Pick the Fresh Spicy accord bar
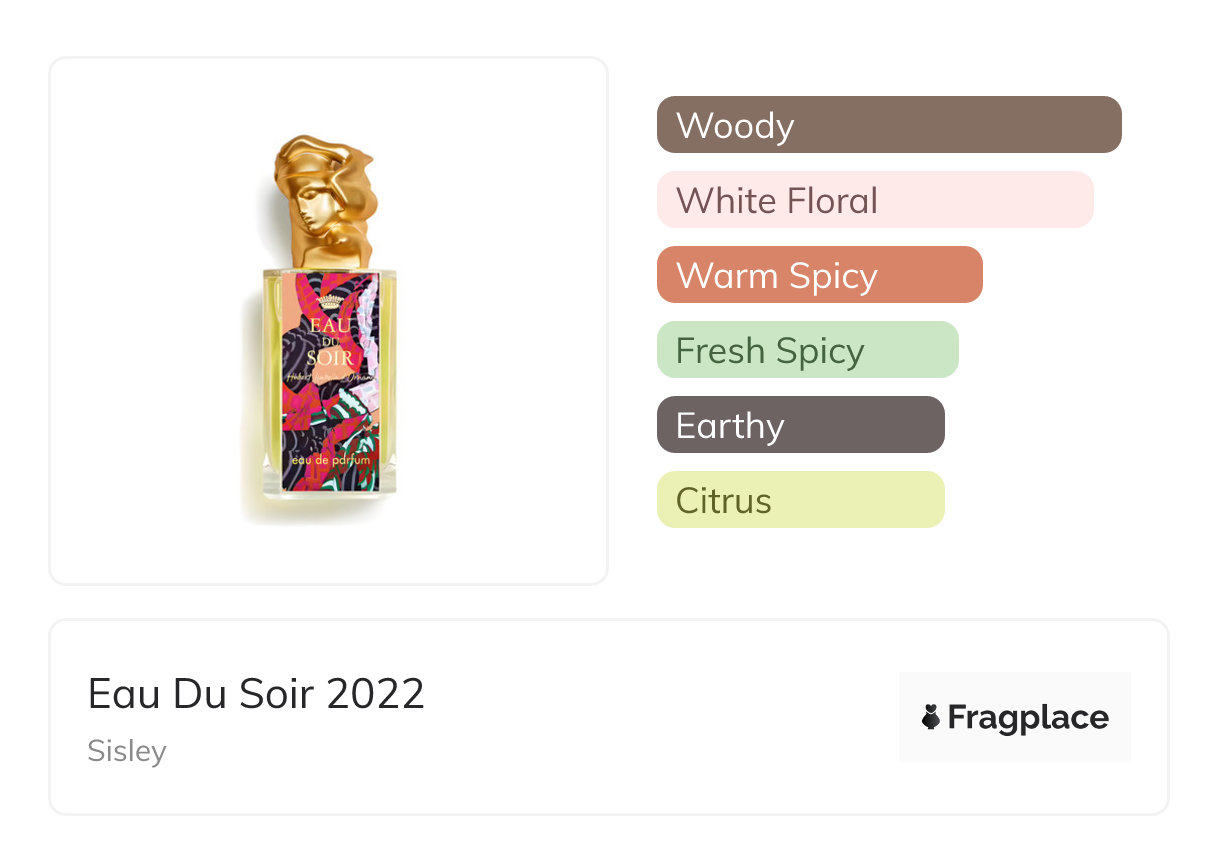 click(807, 350)
